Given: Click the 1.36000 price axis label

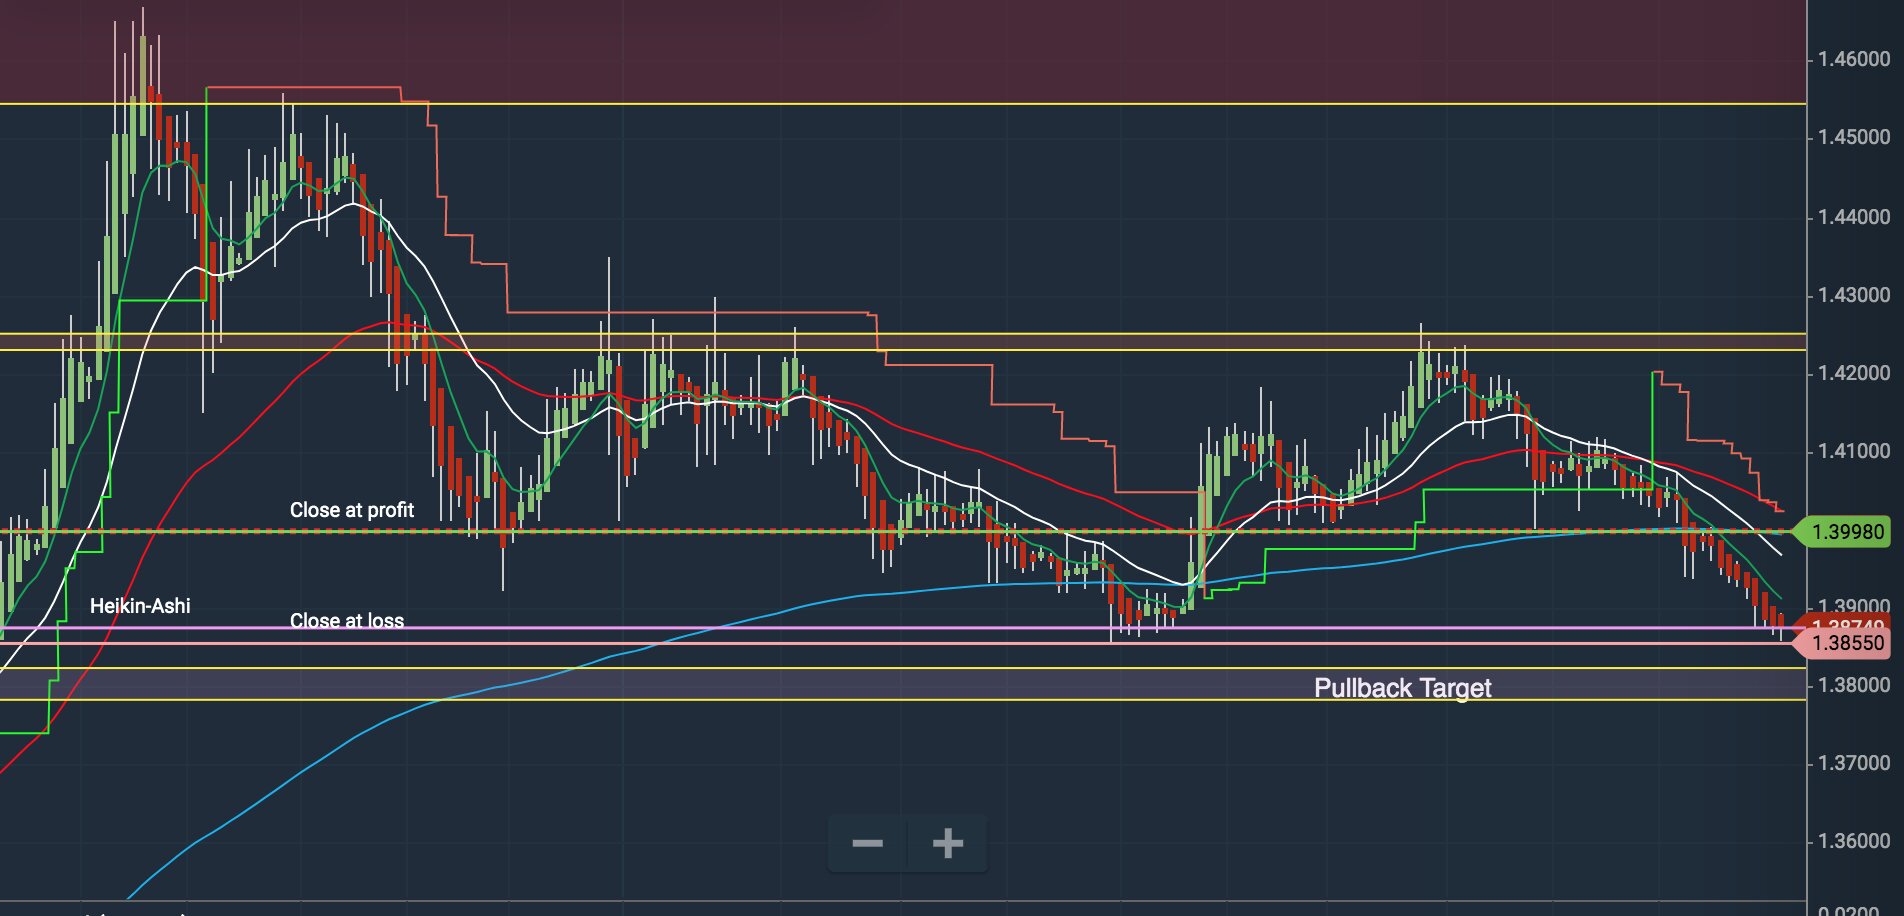Looking at the screenshot, I should click(x=1854, y=841).
